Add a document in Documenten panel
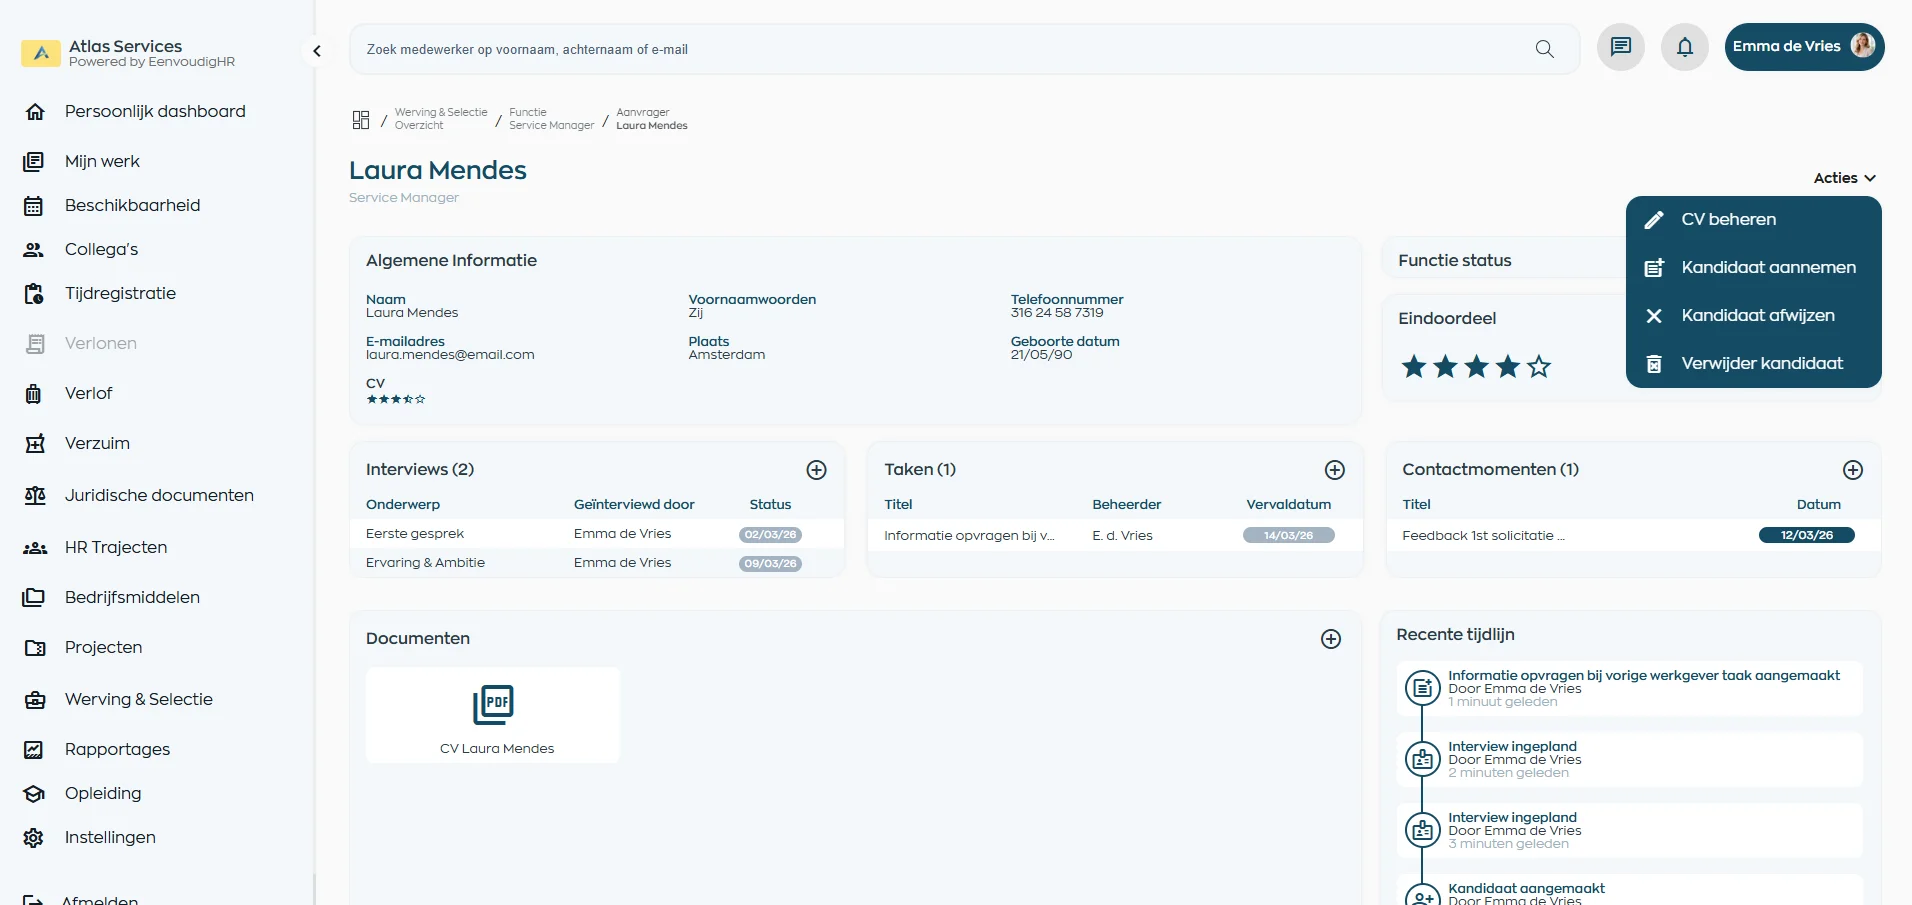 click(1330, 639)
